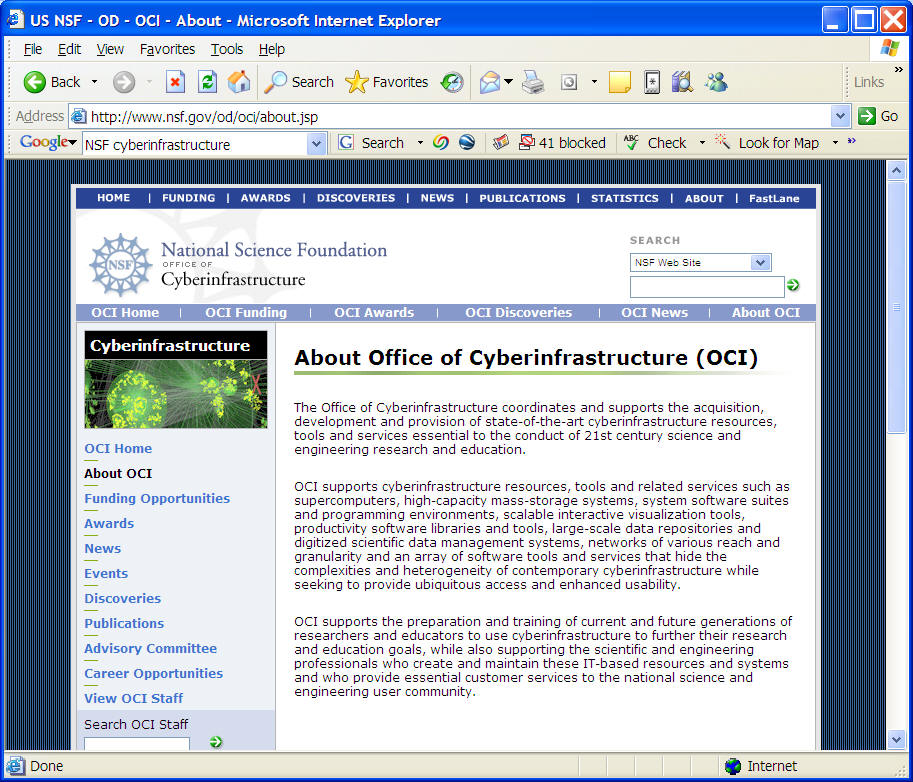Click the Print icon

tap(533, 82)
